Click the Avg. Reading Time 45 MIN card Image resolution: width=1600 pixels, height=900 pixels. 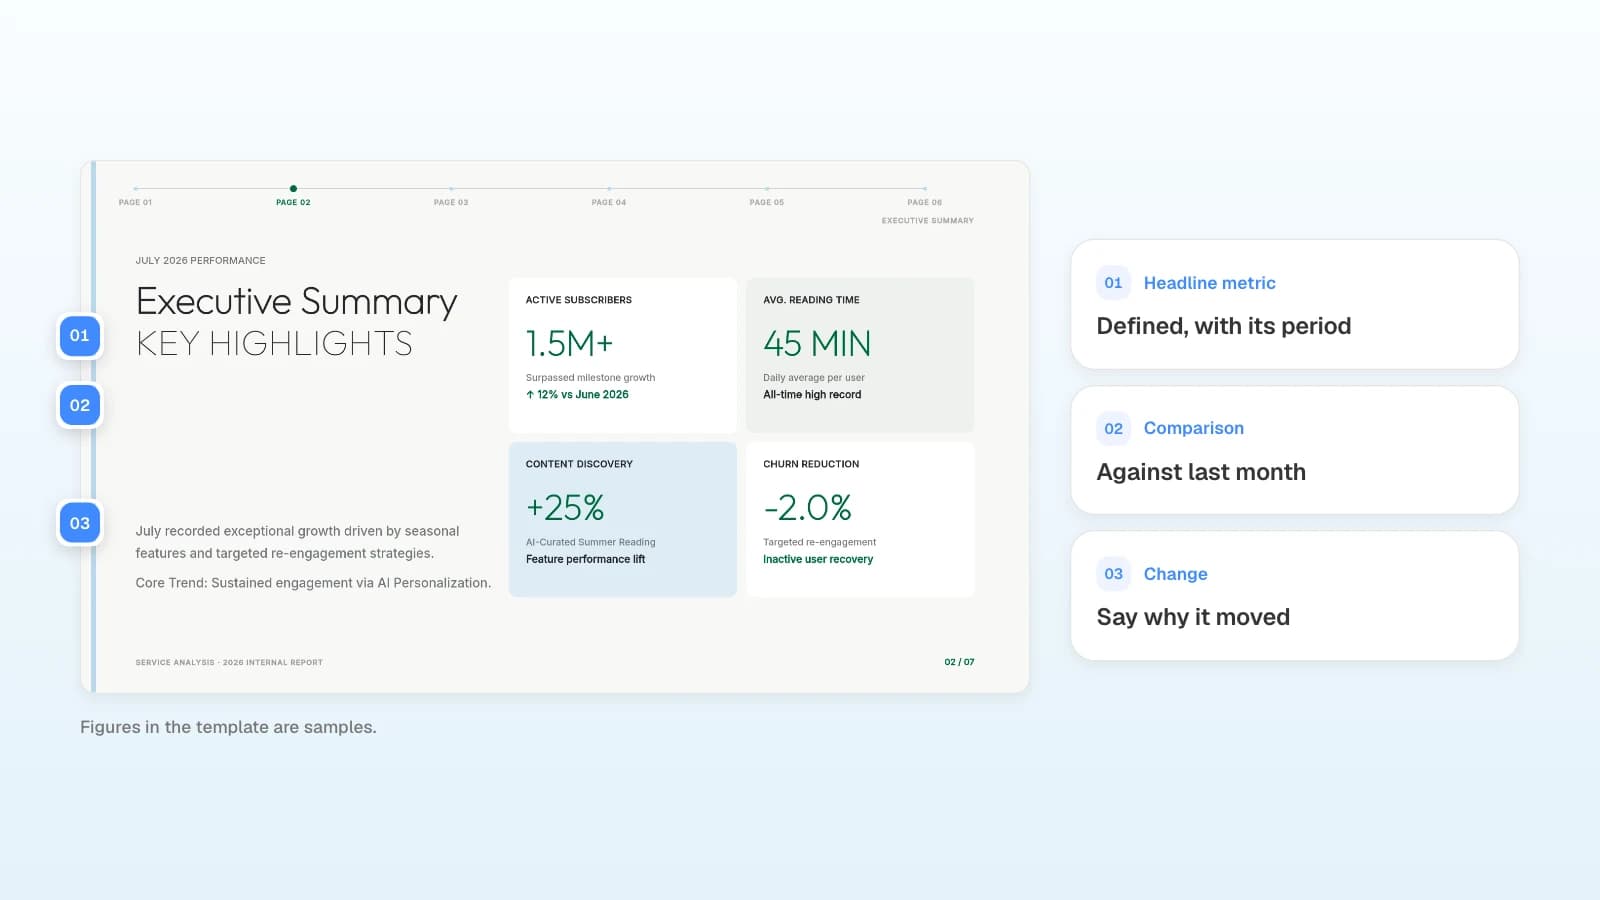pos(860,355)
